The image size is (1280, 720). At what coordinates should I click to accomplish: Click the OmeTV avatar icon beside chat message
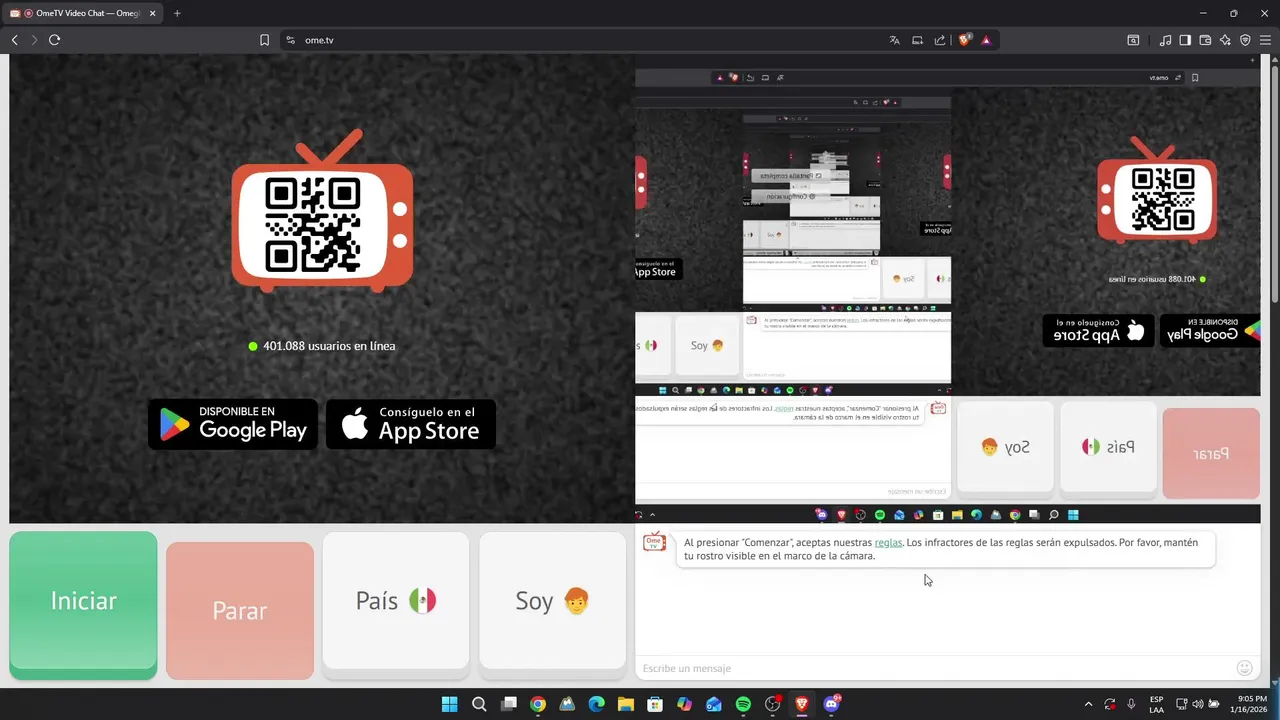[655, 542]
